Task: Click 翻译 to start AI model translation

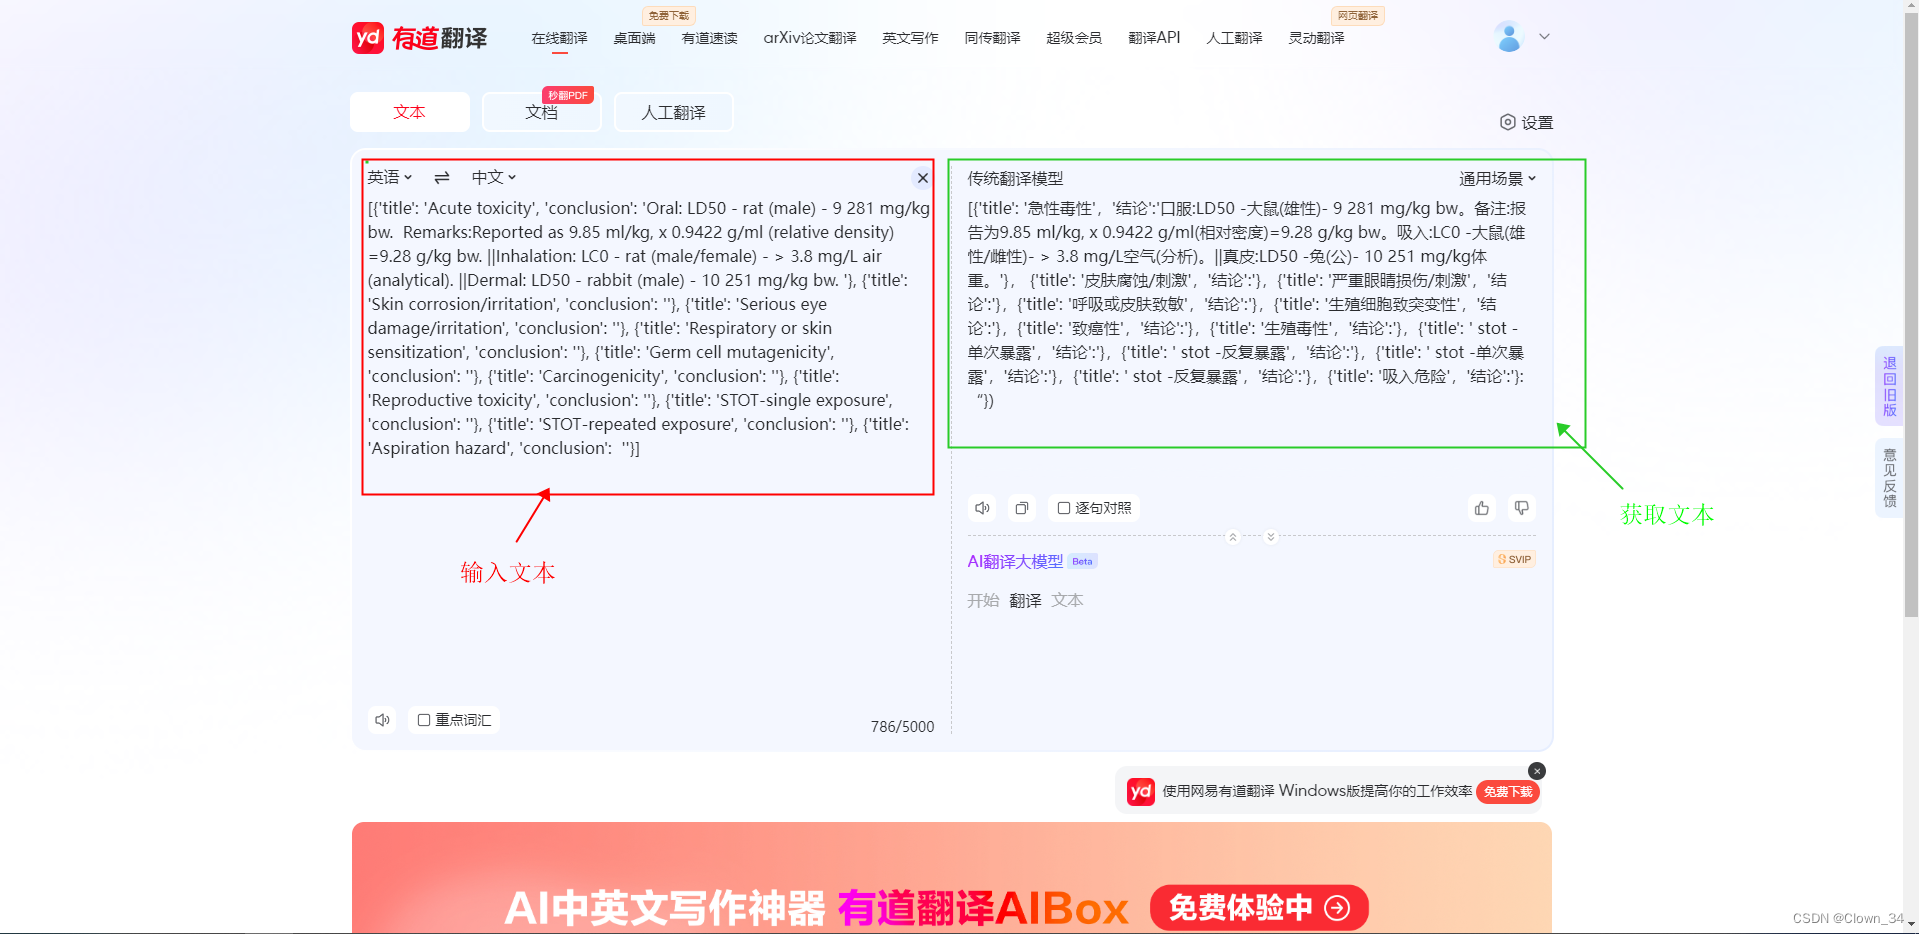Action: (1025, 600)
